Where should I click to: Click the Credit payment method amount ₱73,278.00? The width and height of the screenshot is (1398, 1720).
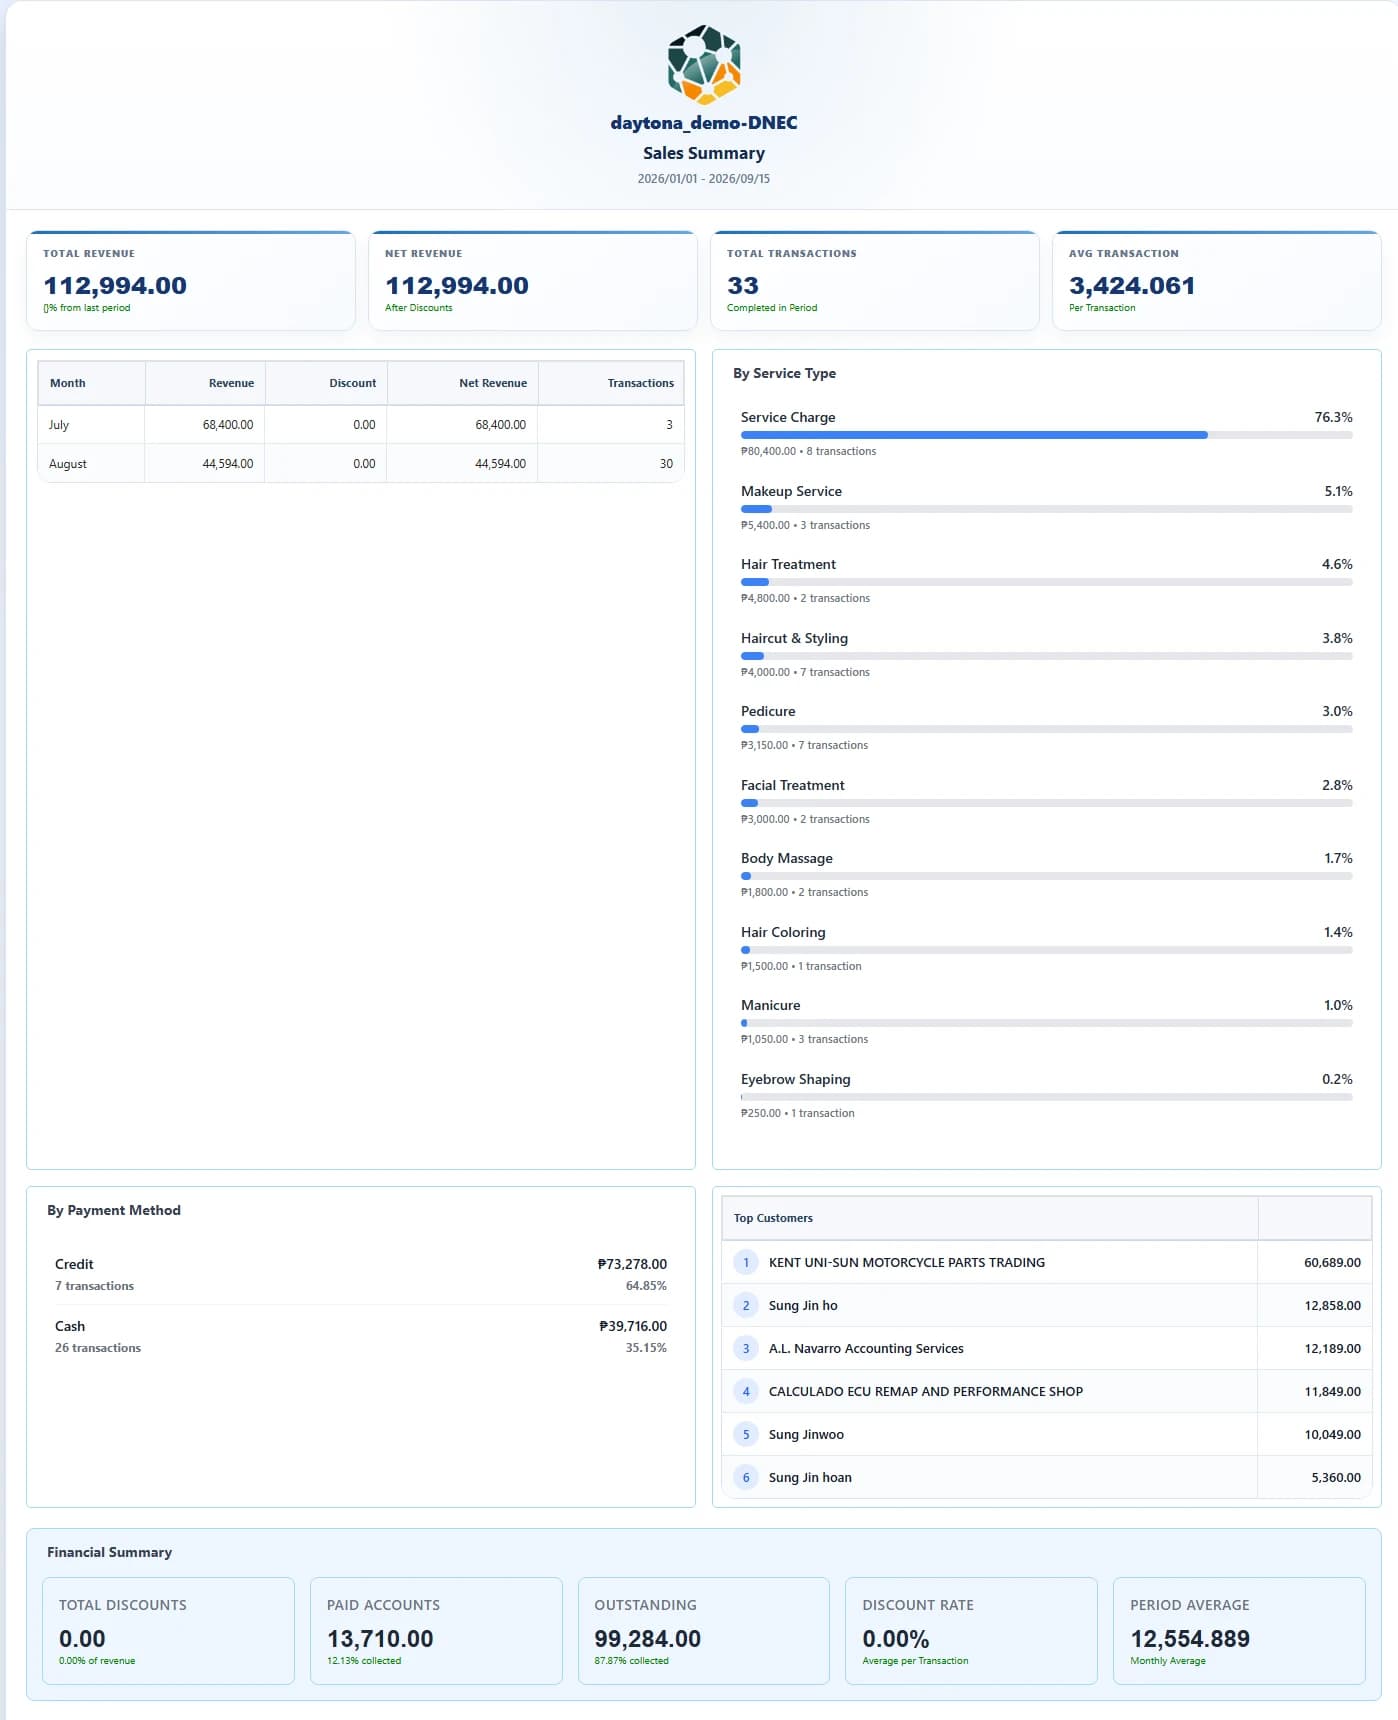tap(632, 1264)
